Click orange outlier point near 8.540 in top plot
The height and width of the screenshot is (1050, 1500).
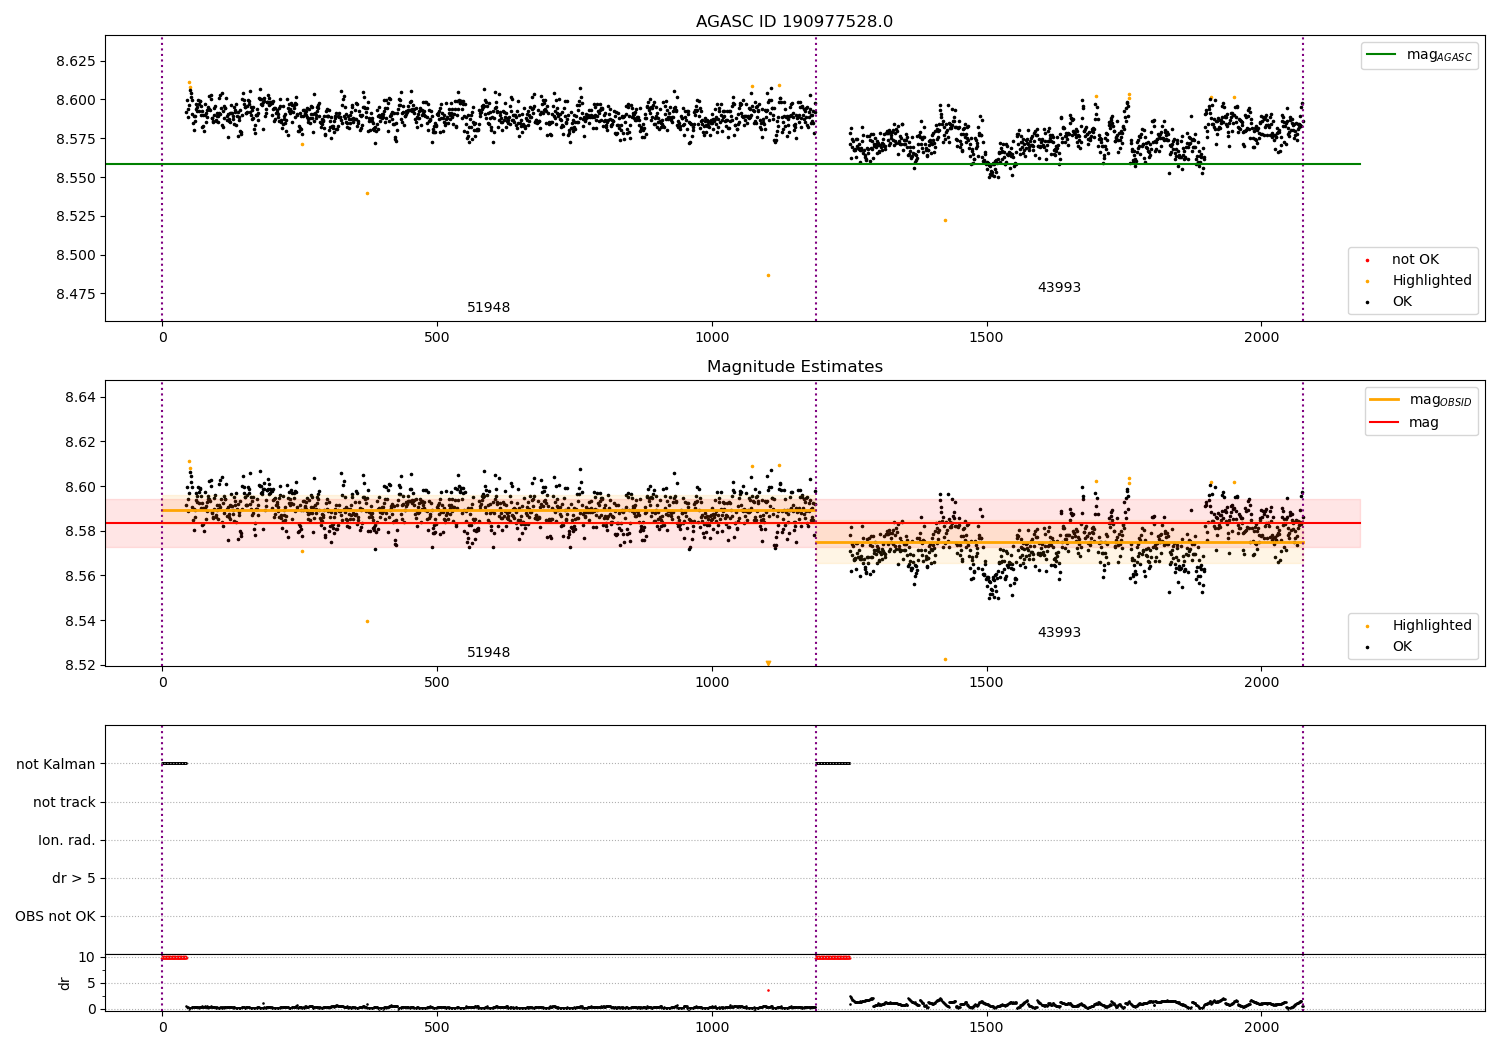coord(367,194)
